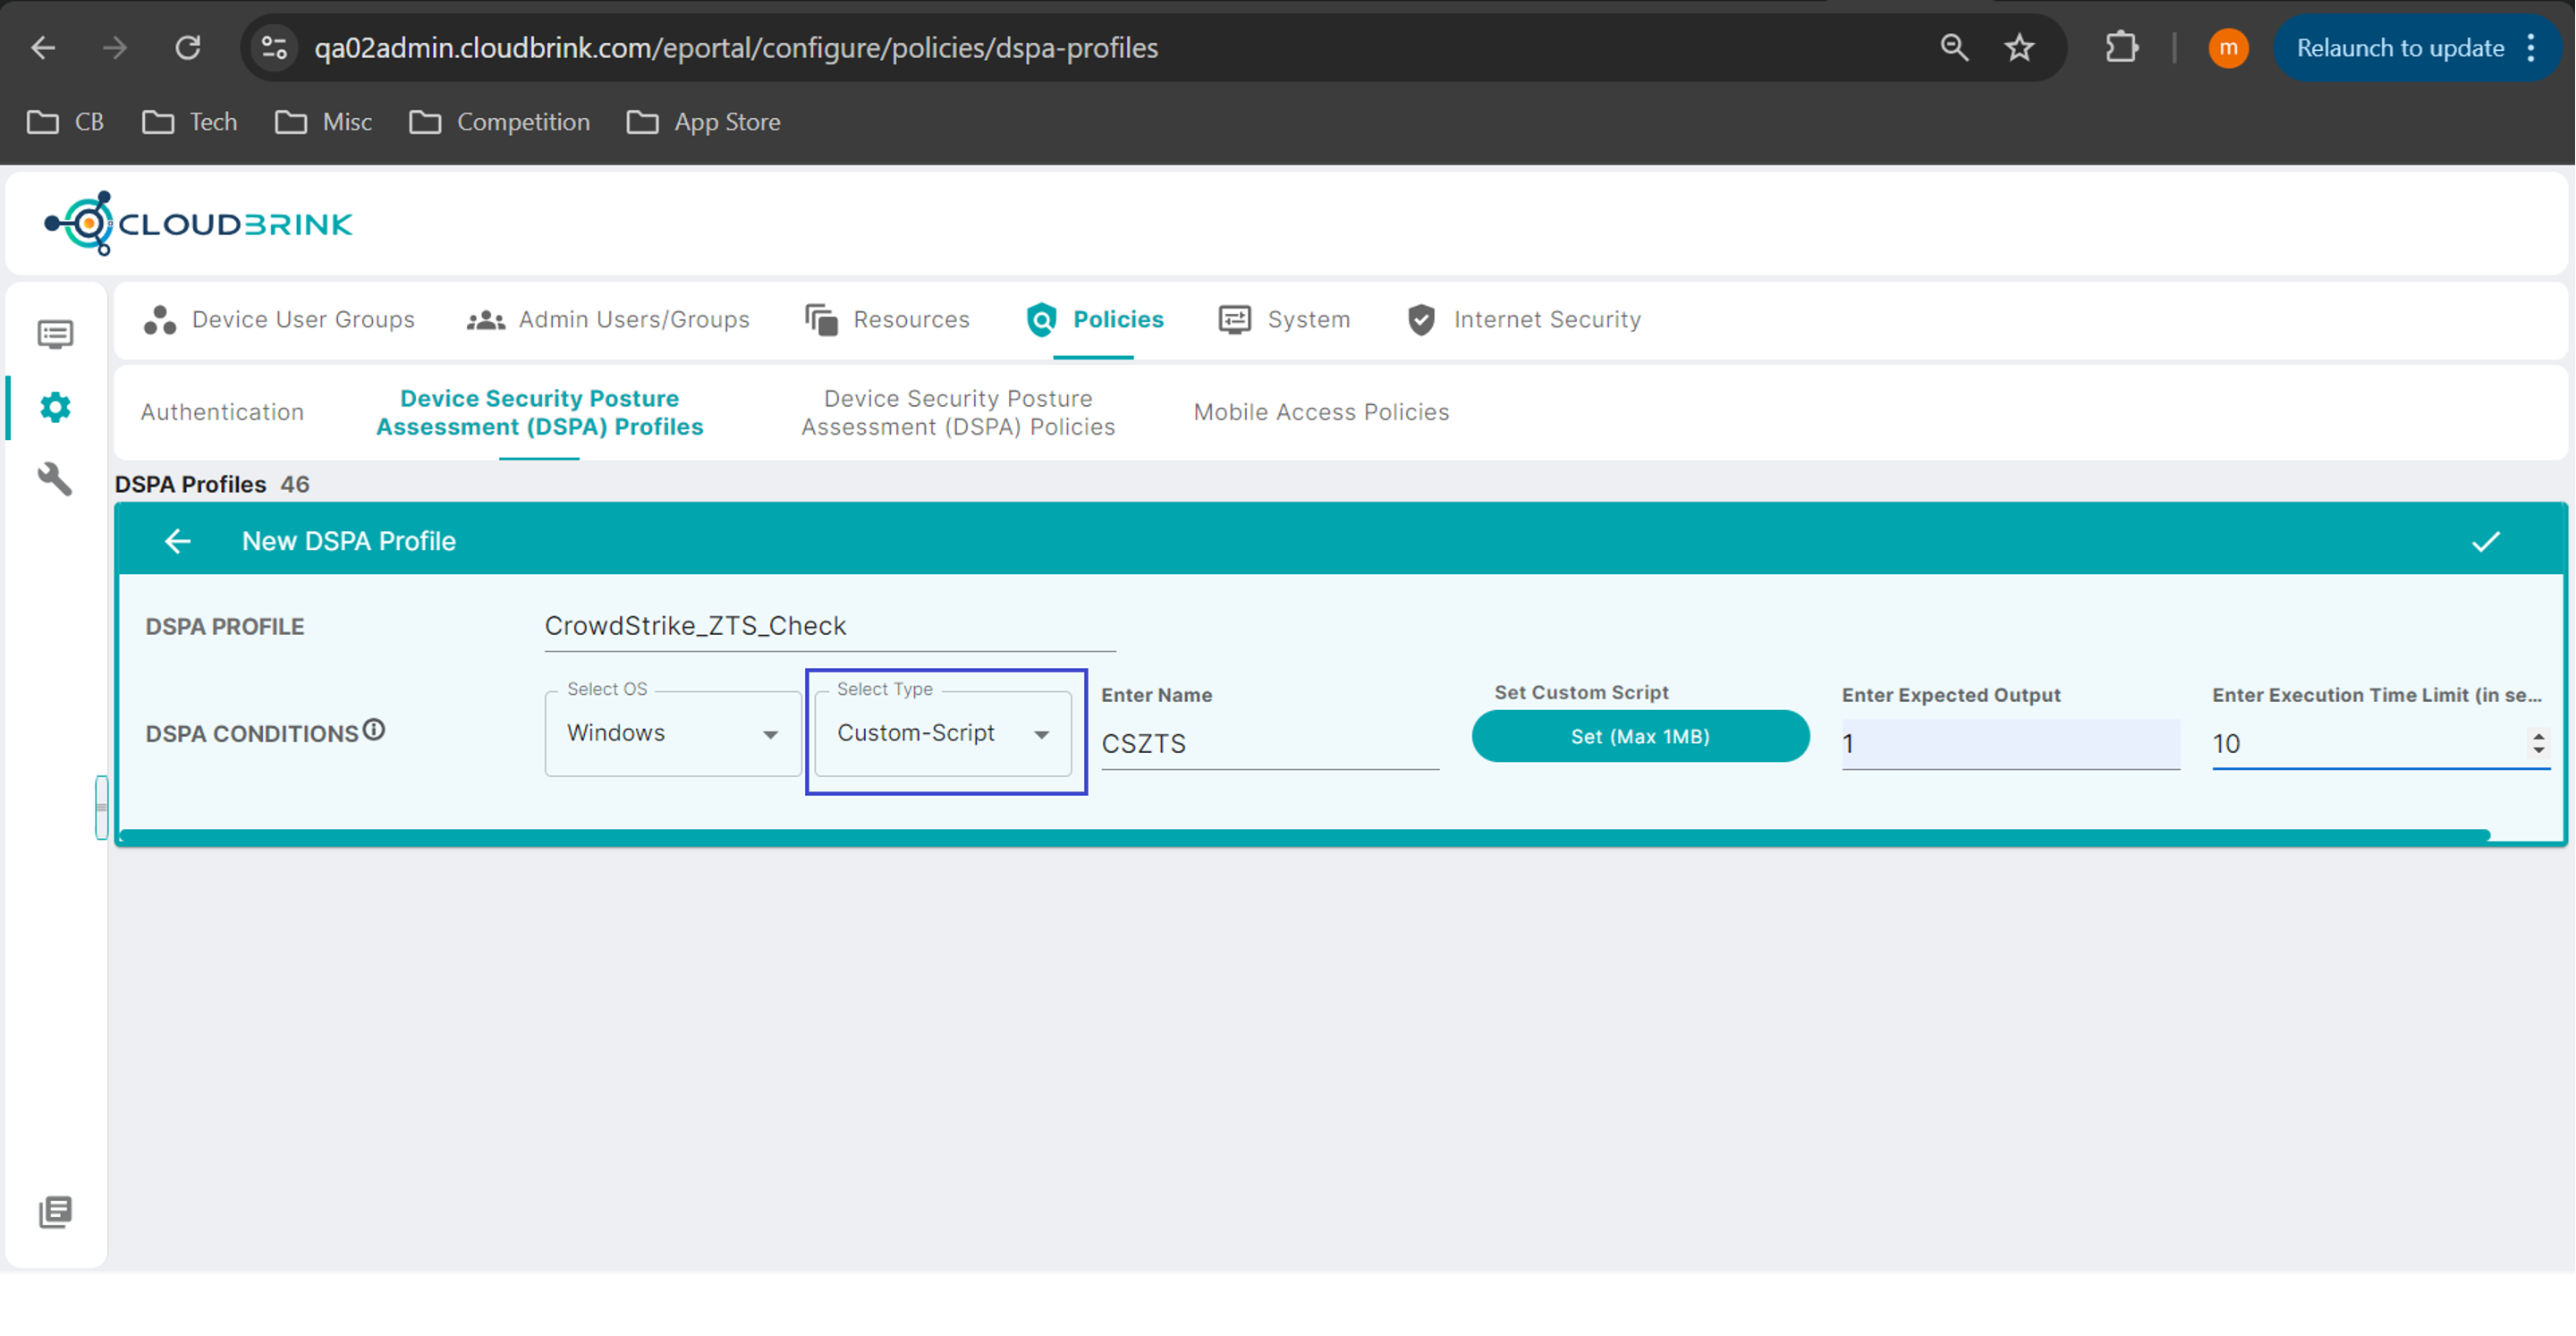Increment execution time limit stepper
Image resolution: width=2576 pixels, height=1336 pixels.
pyautogui.click(x=2538, y=736)
